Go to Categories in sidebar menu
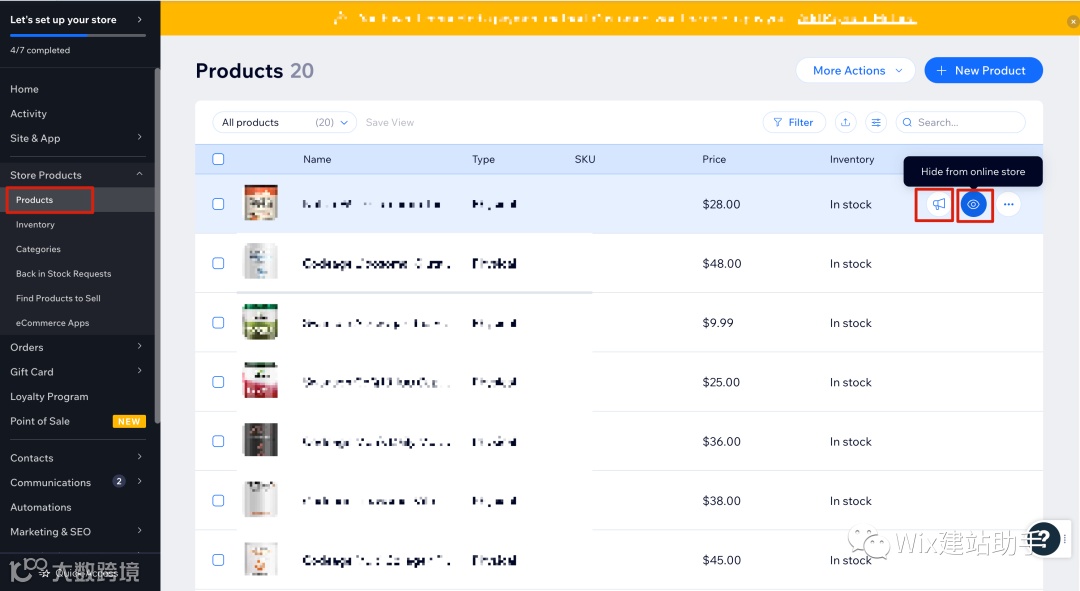 pyautogui.click(x=39, y=249)
